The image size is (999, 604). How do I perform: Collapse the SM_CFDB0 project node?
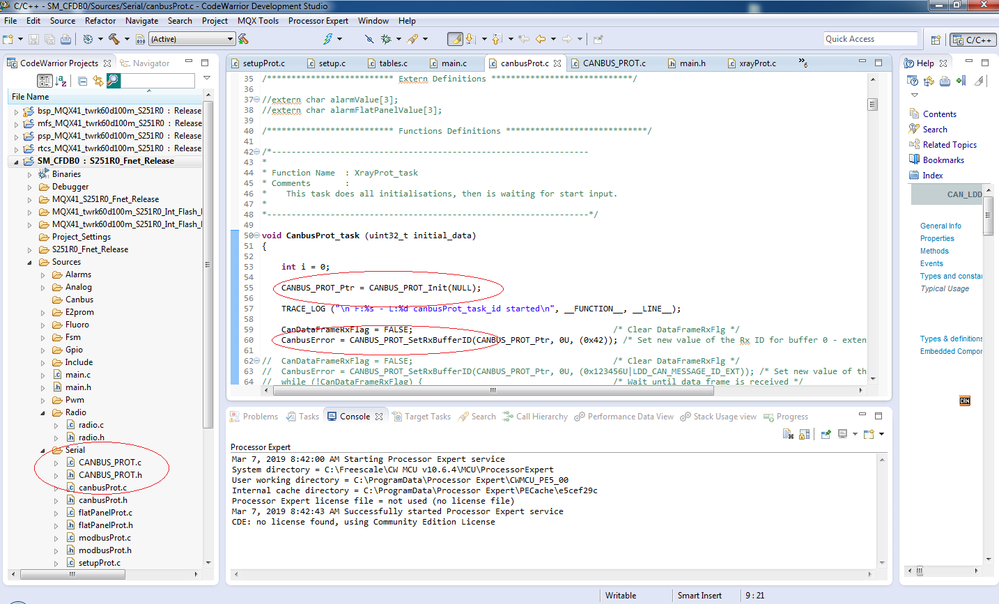coord(16,161)
